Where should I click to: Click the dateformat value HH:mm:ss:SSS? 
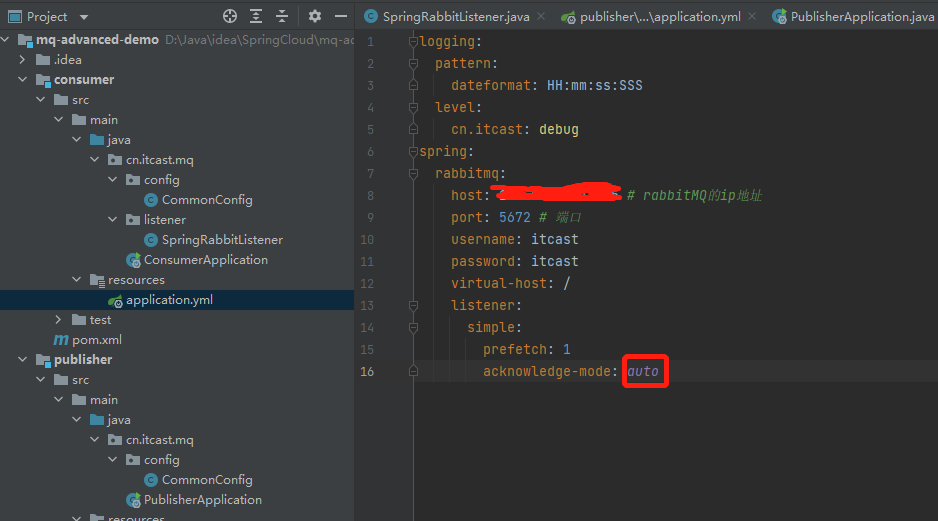tap(595, 86)
